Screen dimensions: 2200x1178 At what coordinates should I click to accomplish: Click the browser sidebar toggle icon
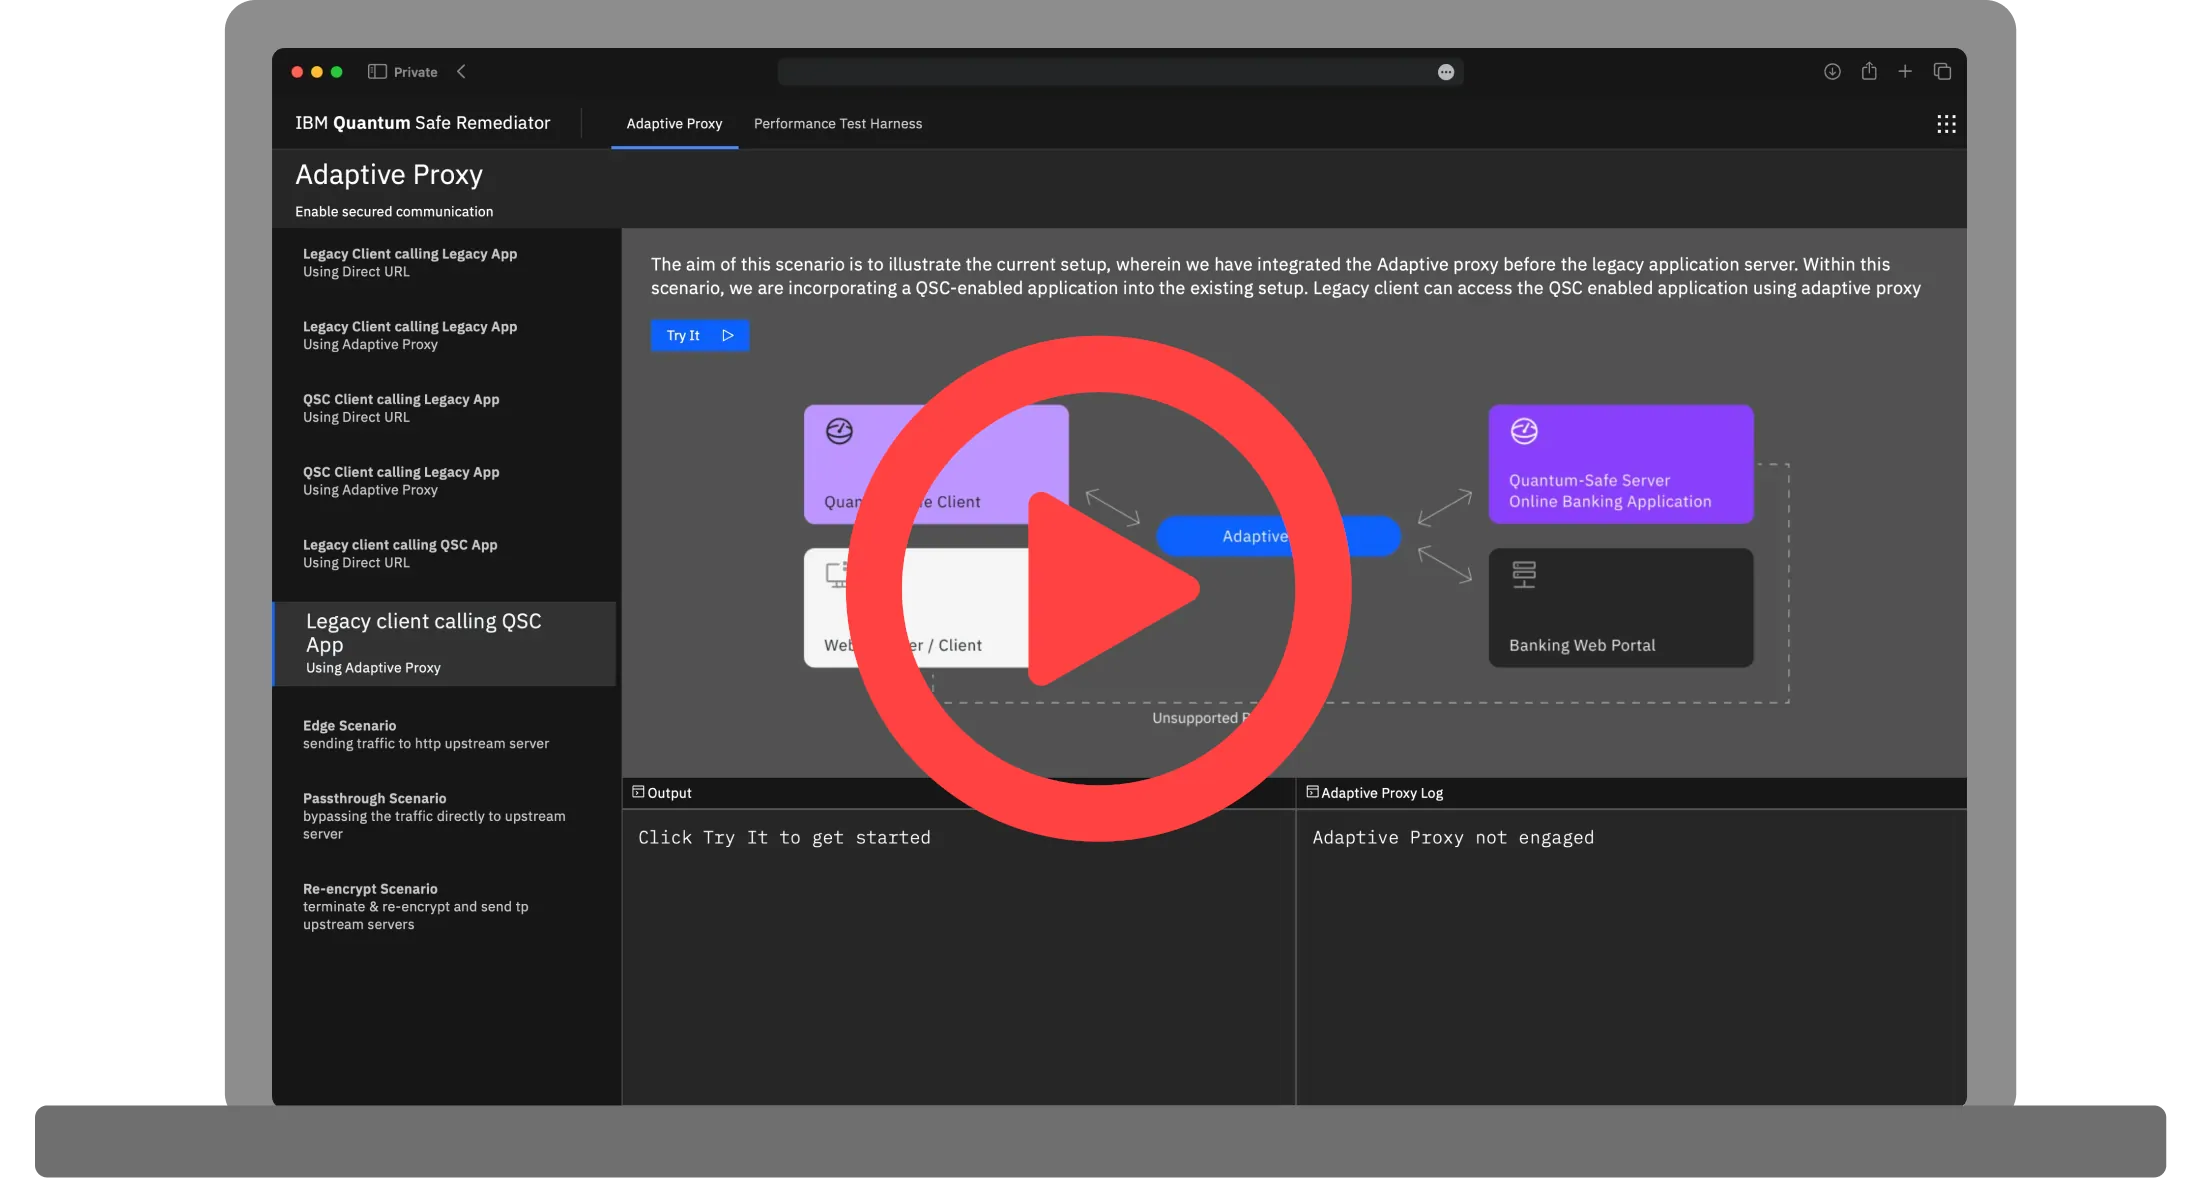click(x=377, y=72)
